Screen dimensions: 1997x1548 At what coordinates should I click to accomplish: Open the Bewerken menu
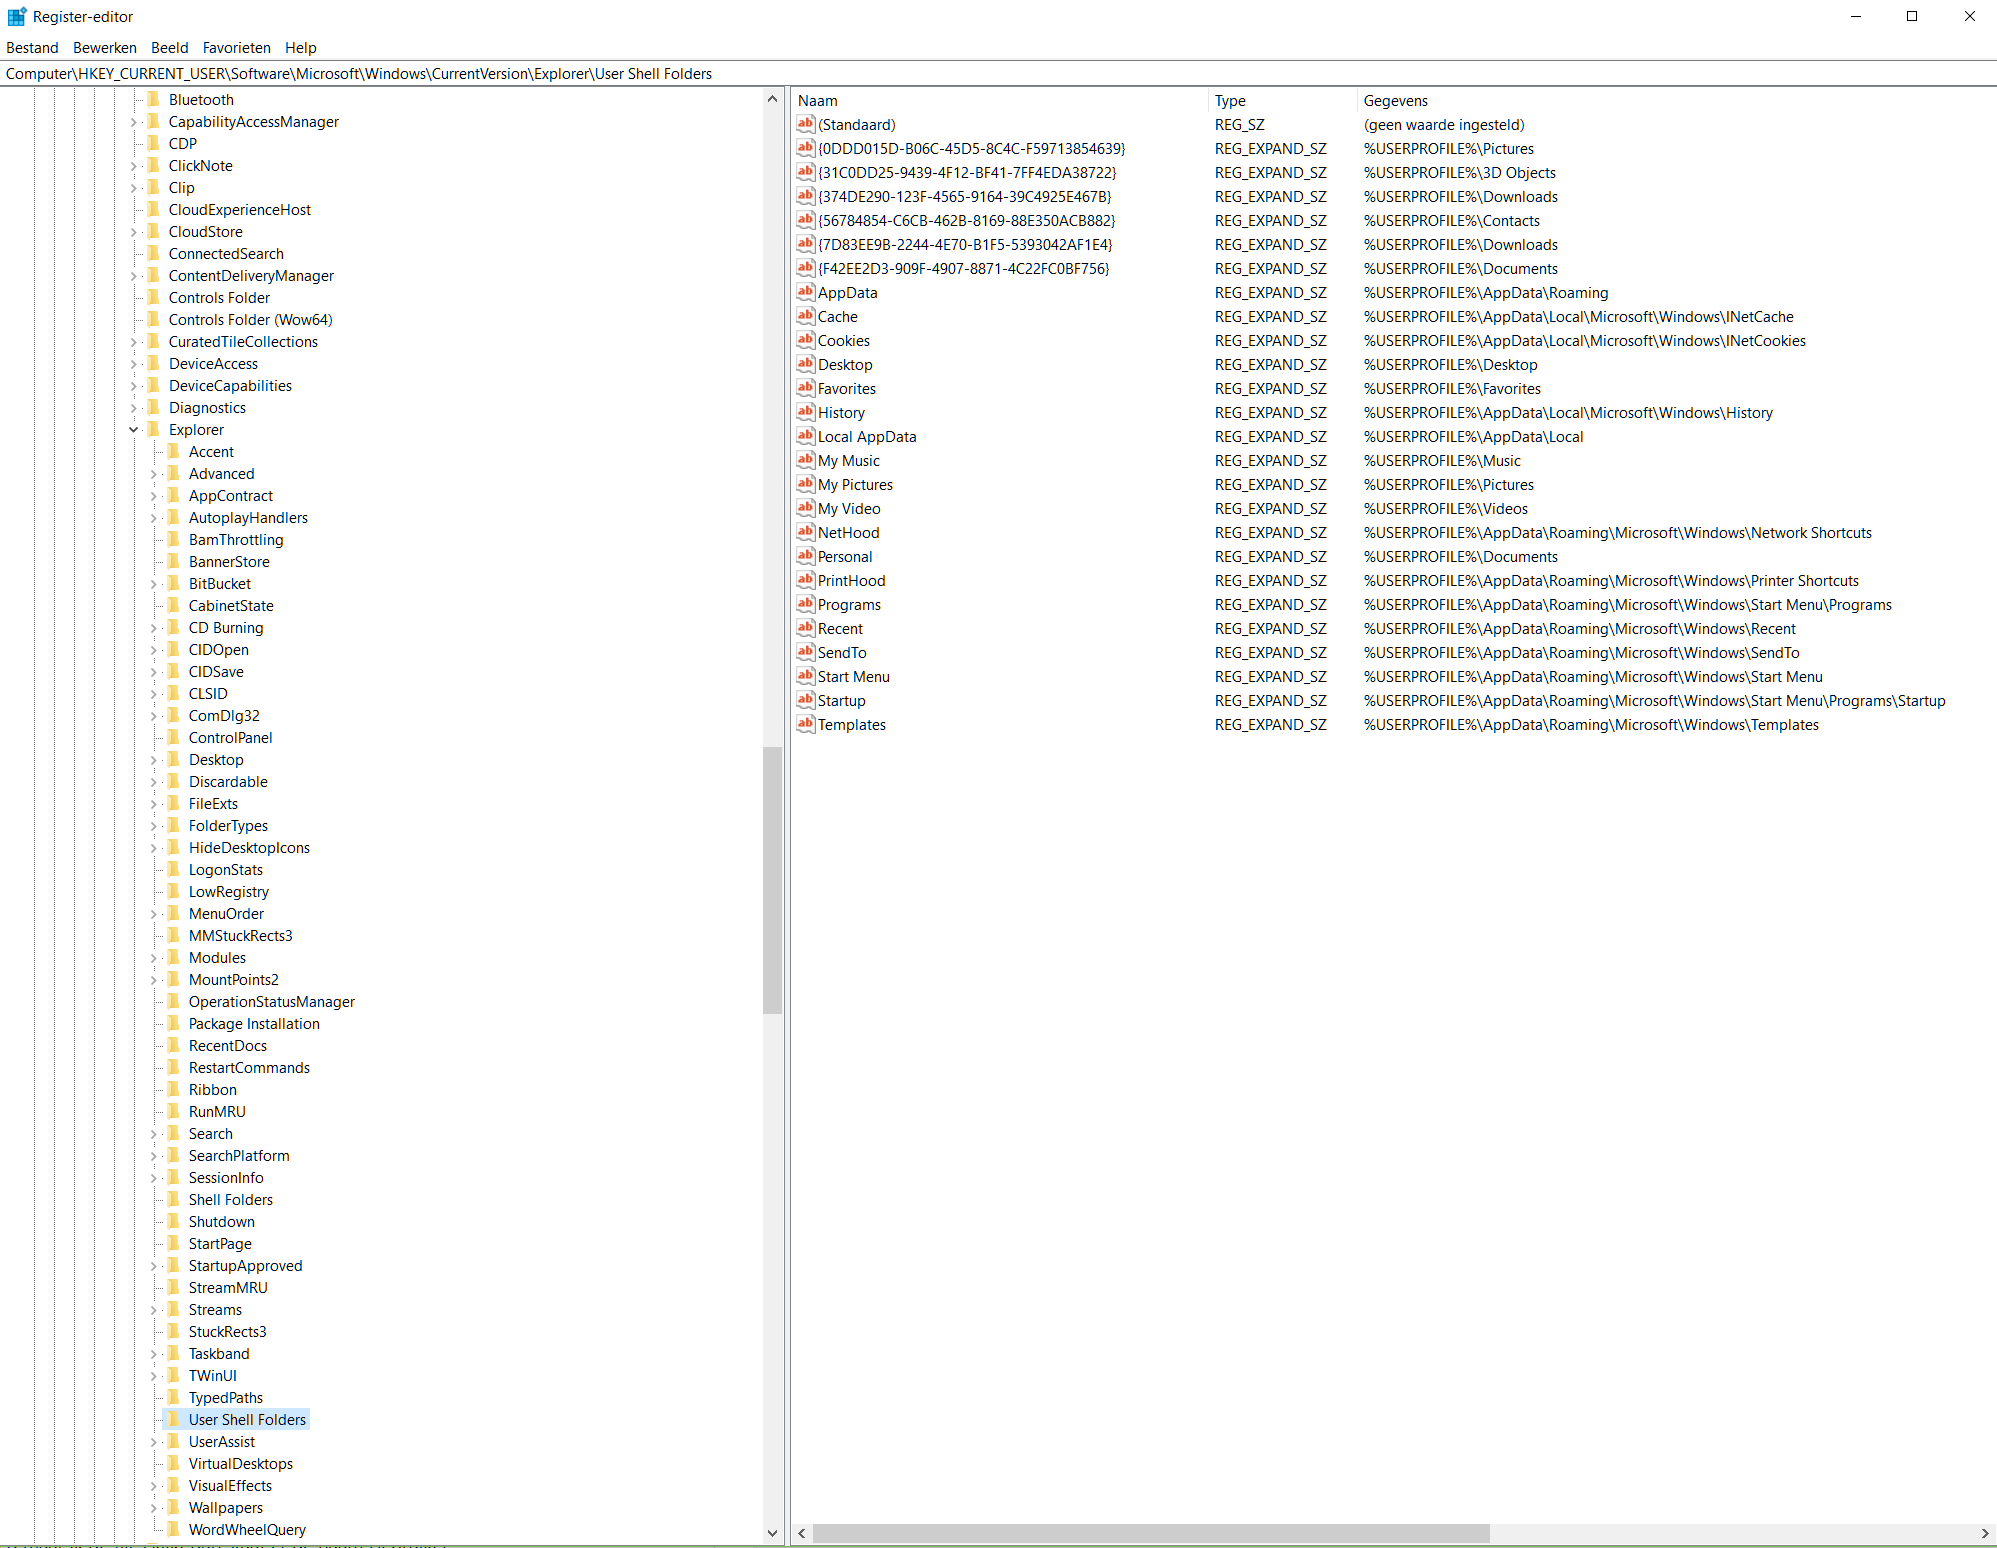(104, 47)
